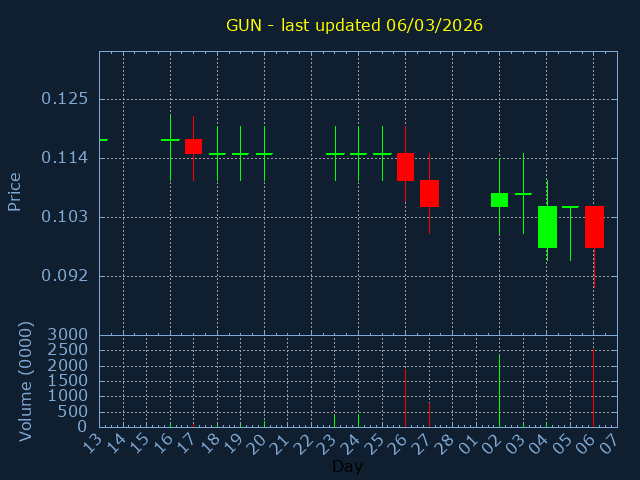Screen dimensions: 640x480
Task: Select the large green candlestick on day 04
Action: point(547,227)
